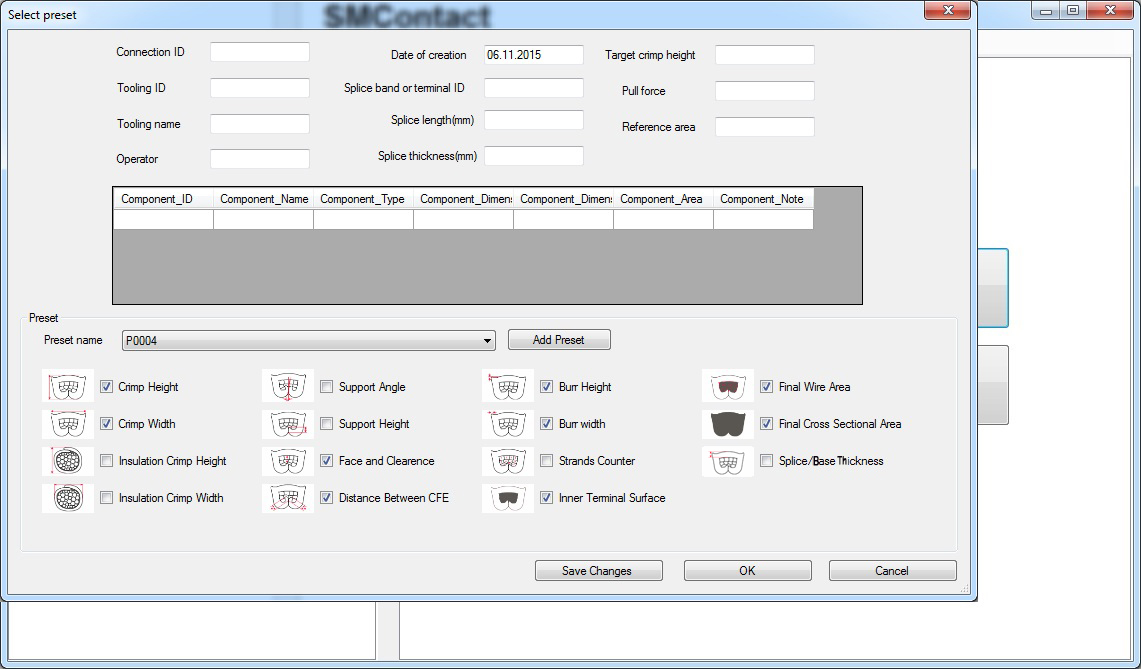Click the Crimp Height diagram icon
Screen dimensions: 1141x669
pyautogui.click(x=68, y=387)
